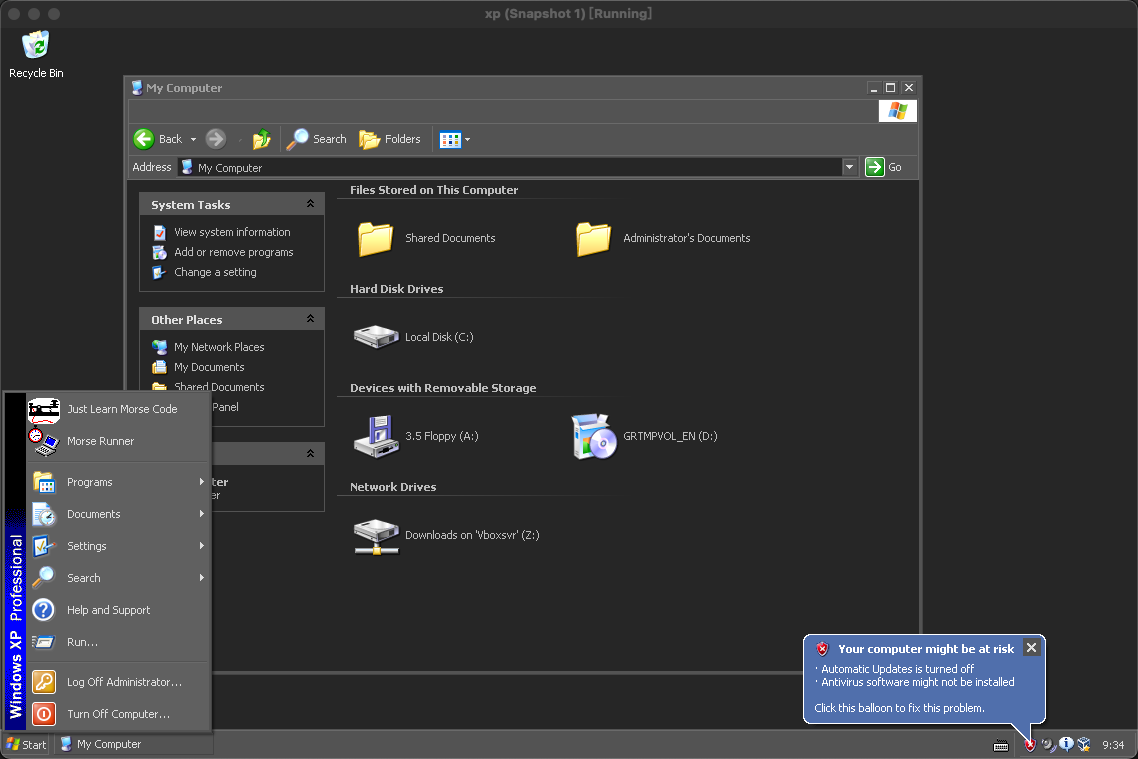Open the Documents submenu
Viewport: 1138px width, 759px height.
pos(119,514)
